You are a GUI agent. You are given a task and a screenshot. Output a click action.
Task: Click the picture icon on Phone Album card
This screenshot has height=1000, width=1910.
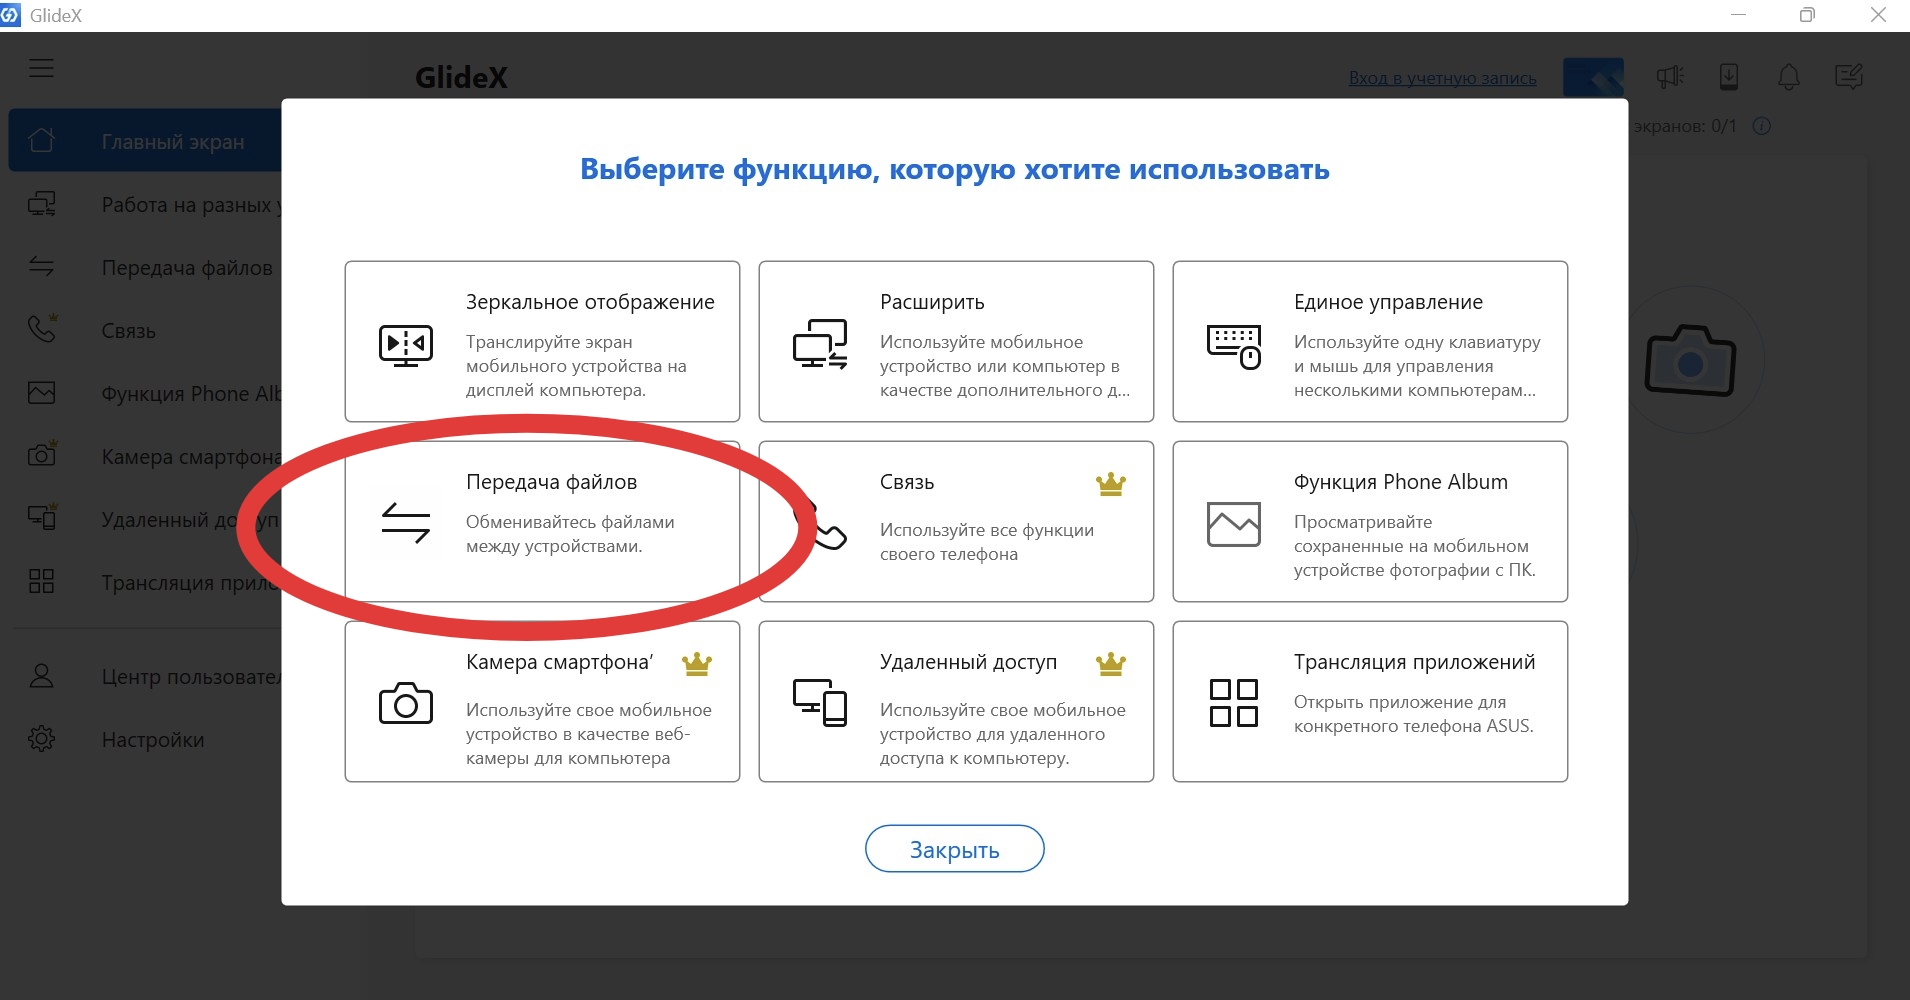coord(1234,524)
